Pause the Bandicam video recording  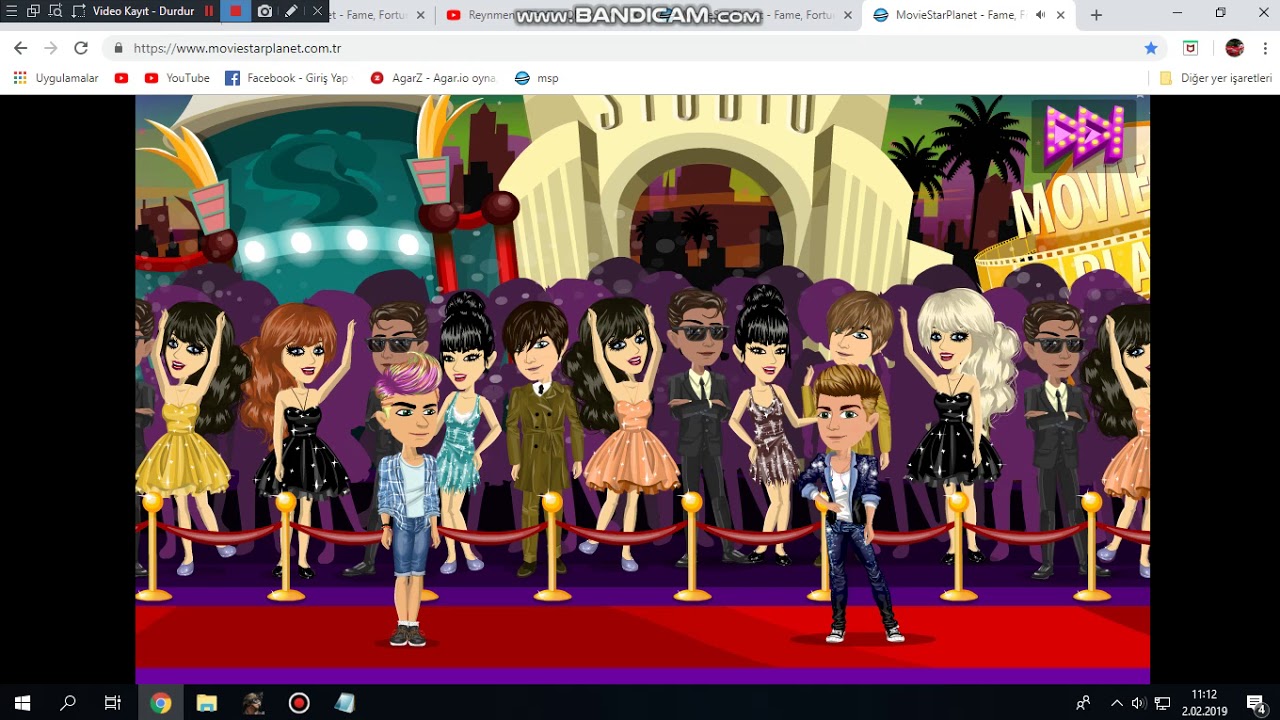click(x=209, y=12)
